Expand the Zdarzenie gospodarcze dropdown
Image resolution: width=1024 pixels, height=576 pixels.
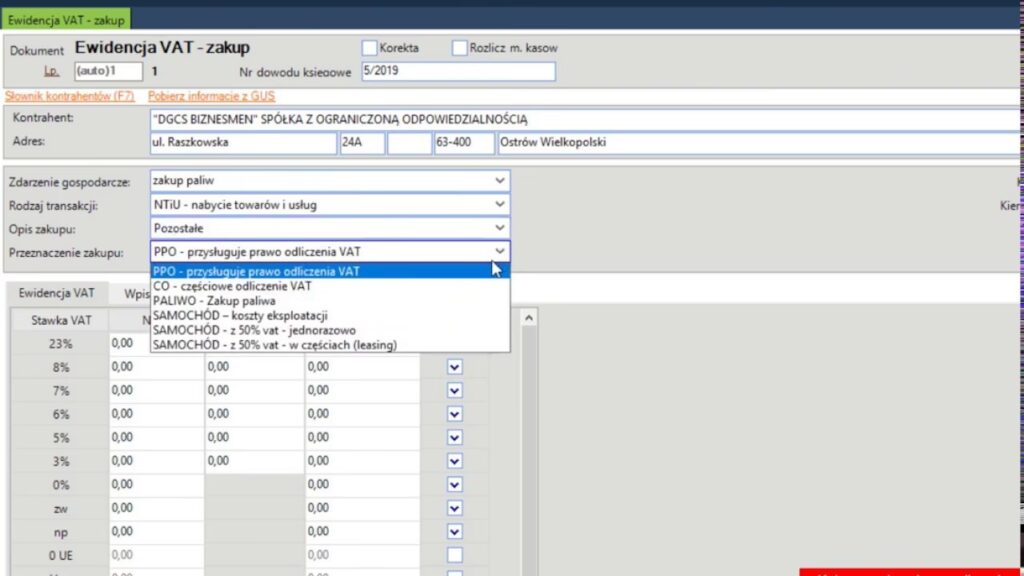pos(500,181)
